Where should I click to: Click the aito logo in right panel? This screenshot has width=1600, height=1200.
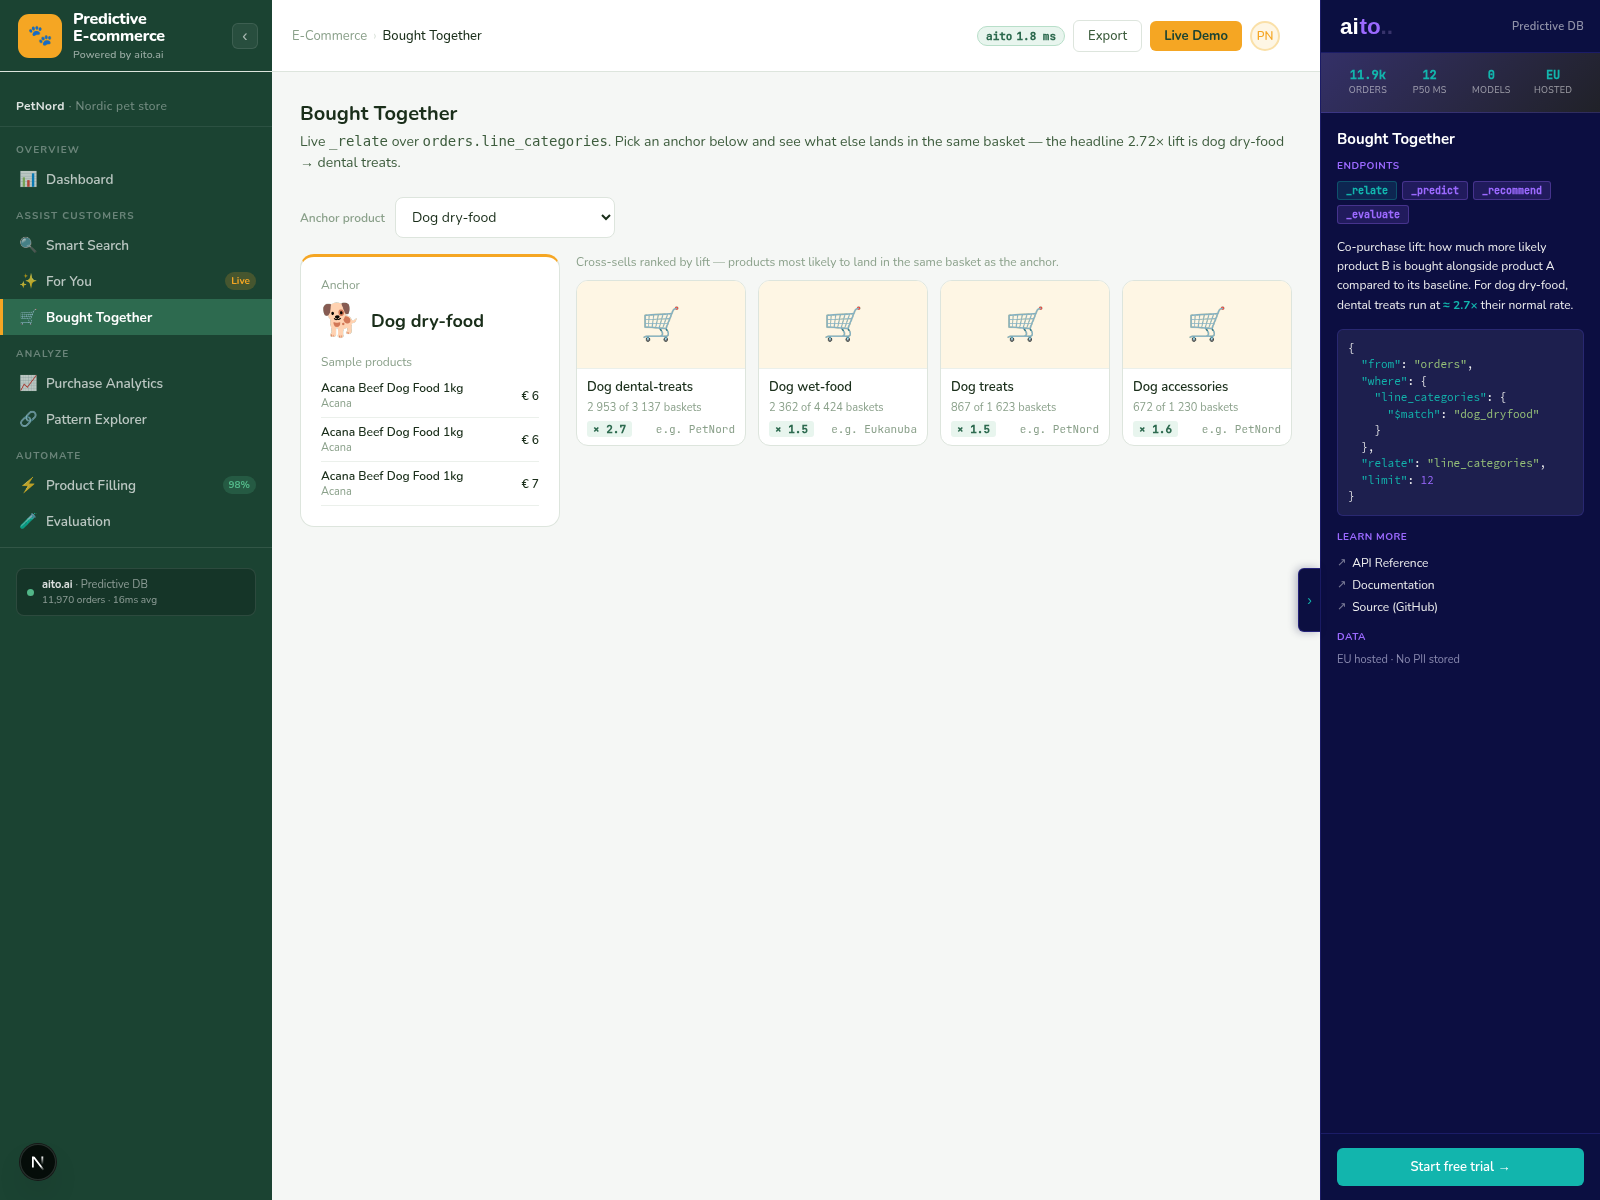point(1365,27)
